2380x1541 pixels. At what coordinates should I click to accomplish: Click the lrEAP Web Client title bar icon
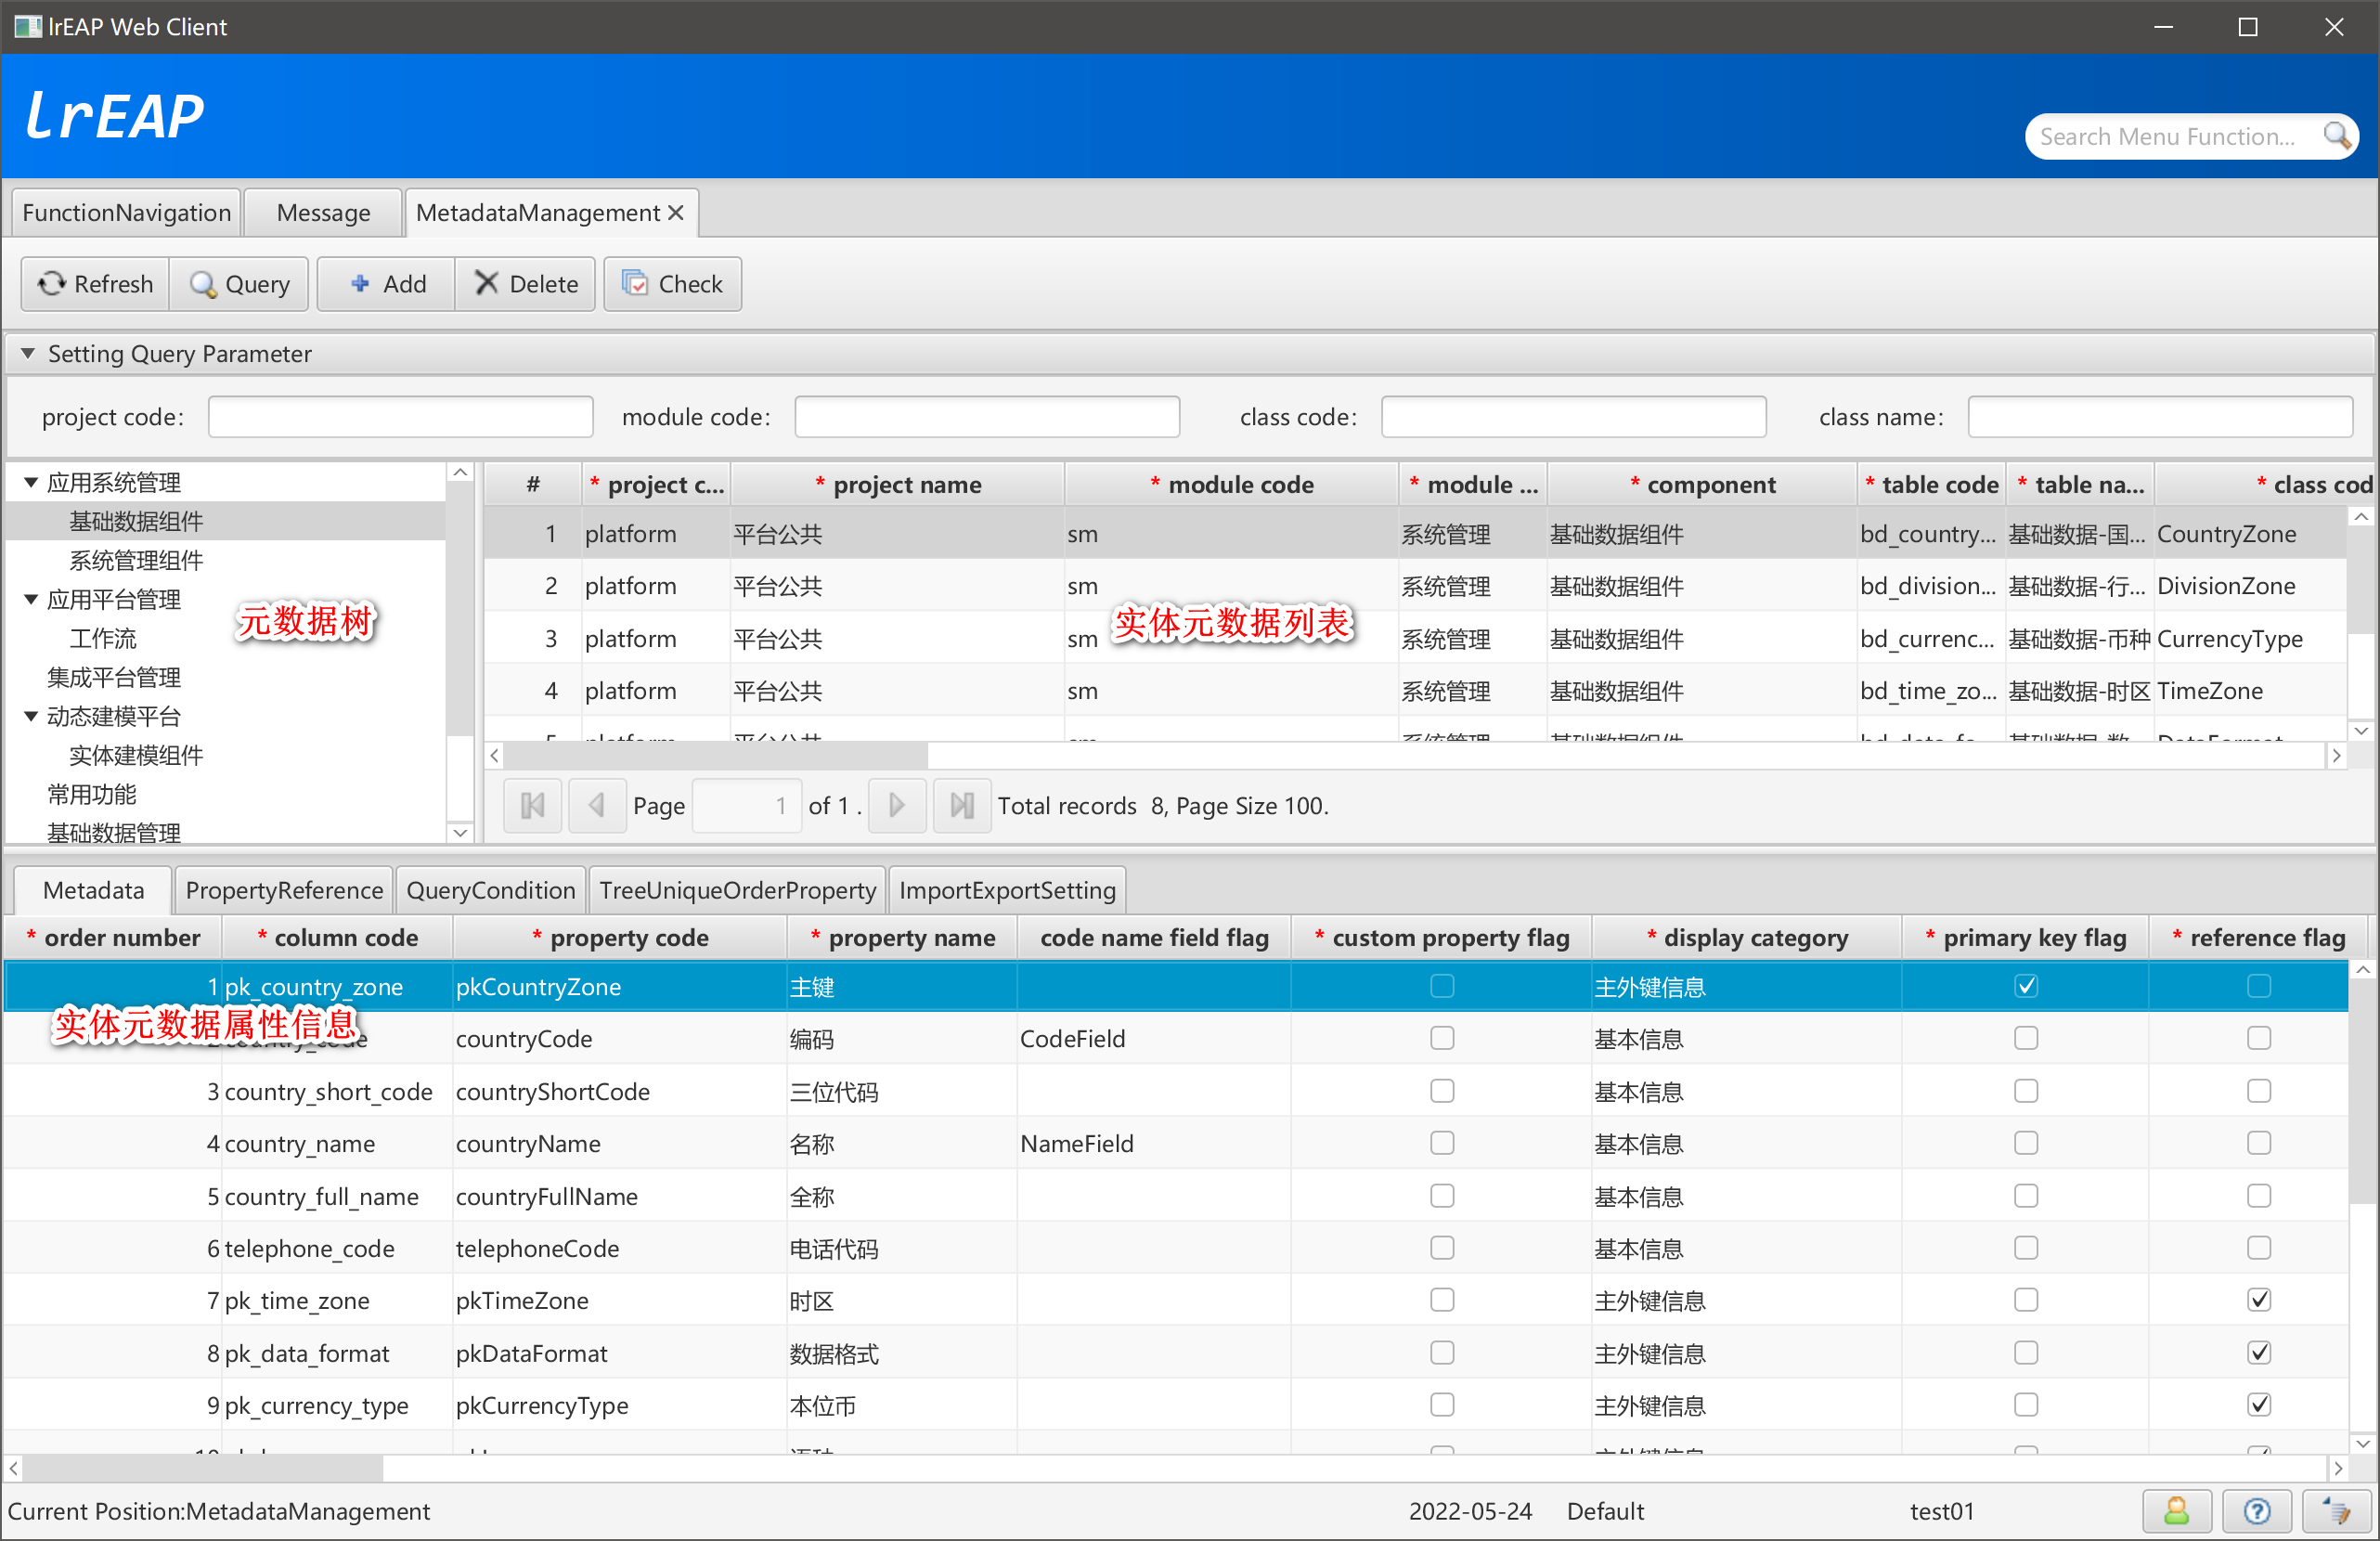pos(28,27)
